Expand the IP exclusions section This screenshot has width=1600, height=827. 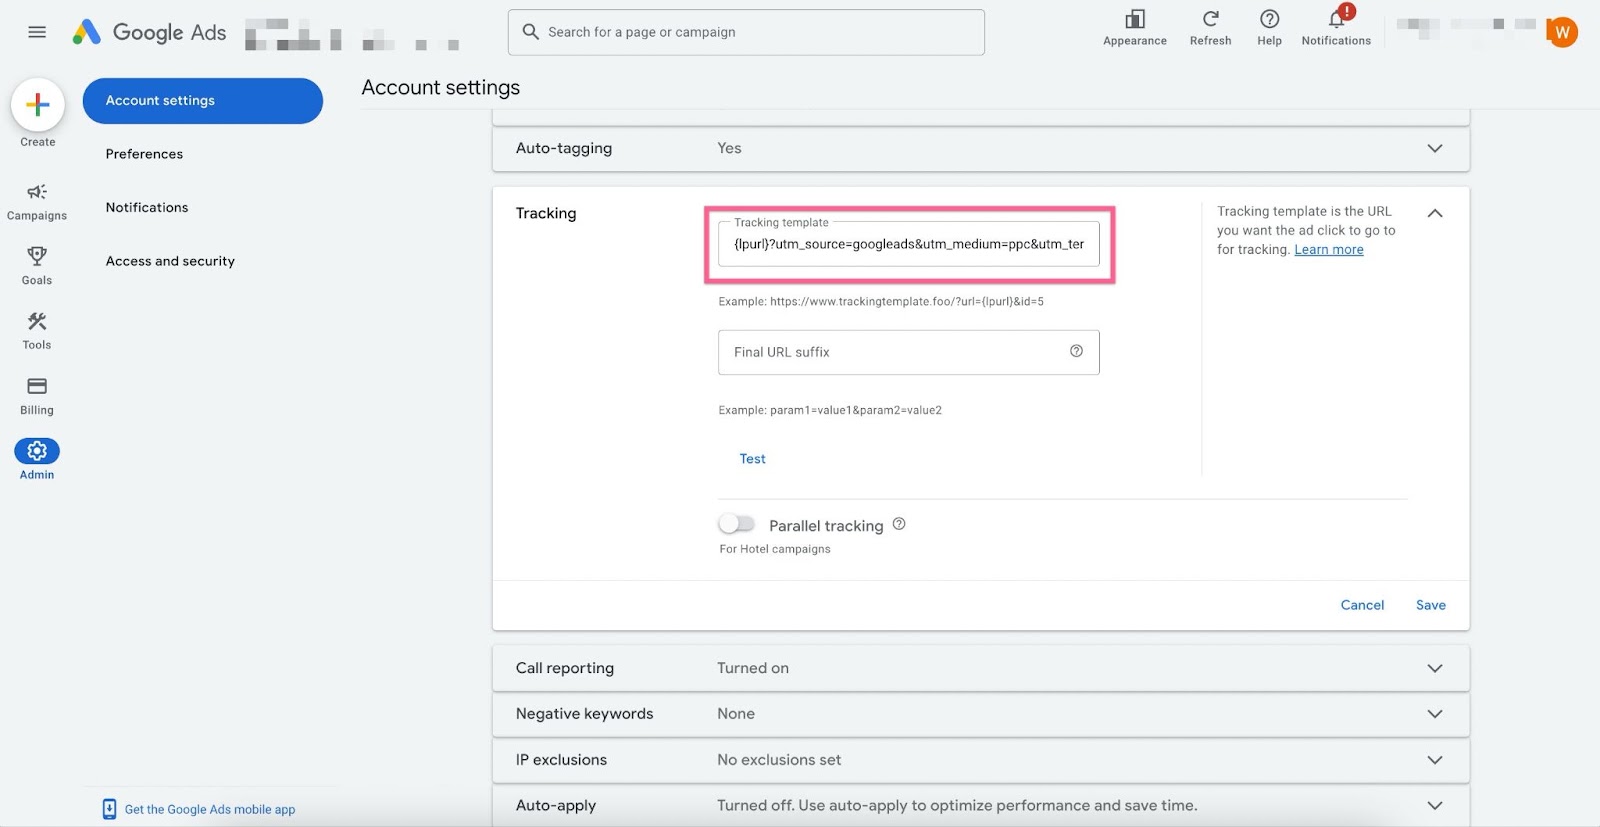[1434, 760]
